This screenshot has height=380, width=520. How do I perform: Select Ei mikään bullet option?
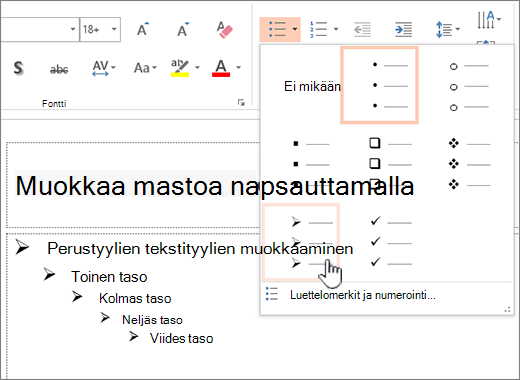(312, 87)
